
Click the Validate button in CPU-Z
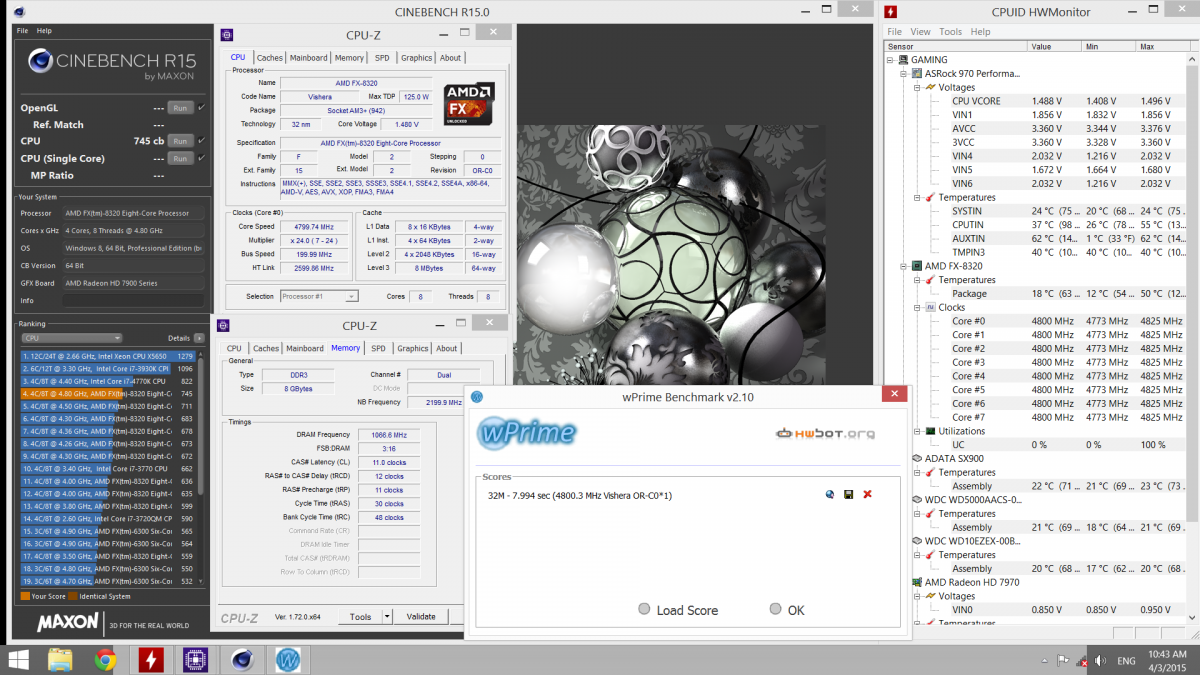[x=421, y=616]
